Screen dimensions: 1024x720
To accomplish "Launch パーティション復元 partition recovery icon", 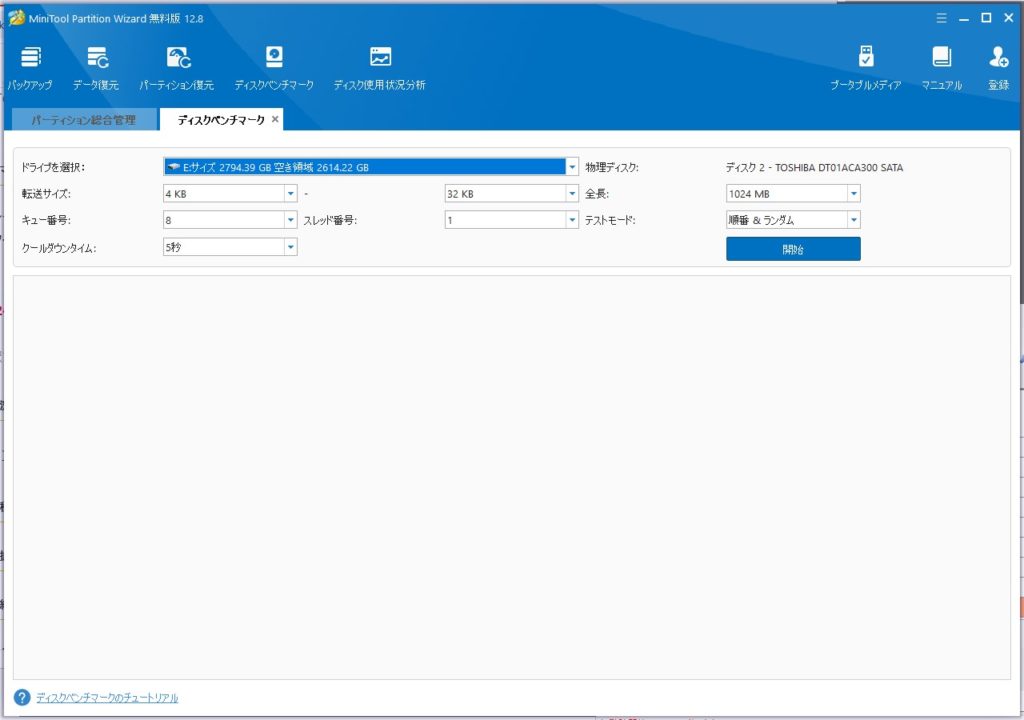I will 177,57.
